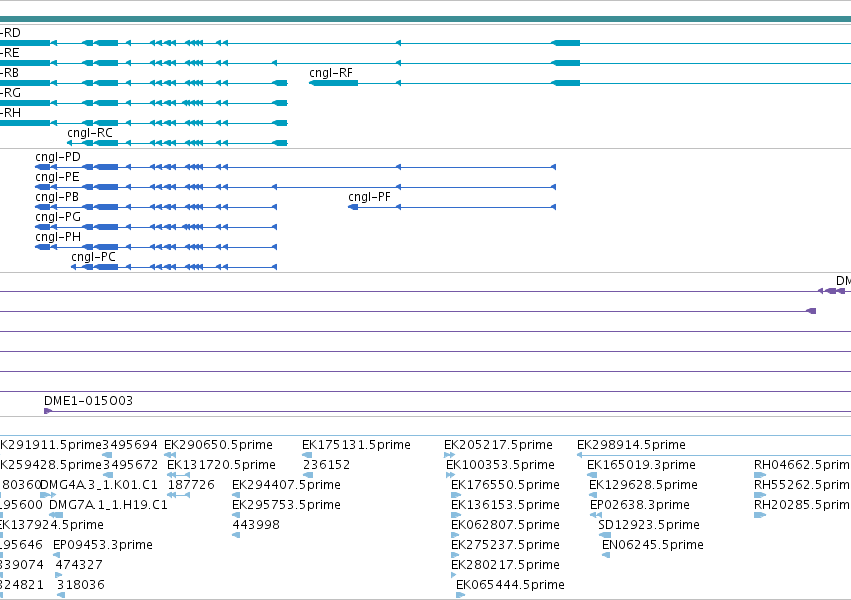Click the 187726 alignment feature
Viewport: 851px width, 600px height.
coord(179,495)
